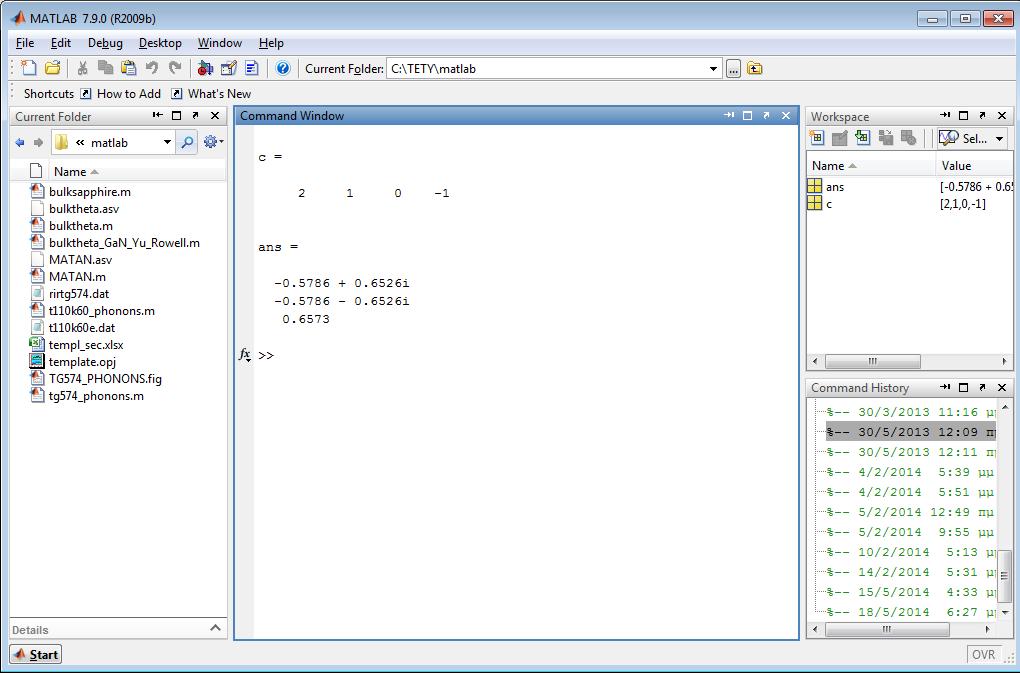The image size is (1020, 673).
Task: Sort files by Name column header
Action: click(x=137, y=172)
